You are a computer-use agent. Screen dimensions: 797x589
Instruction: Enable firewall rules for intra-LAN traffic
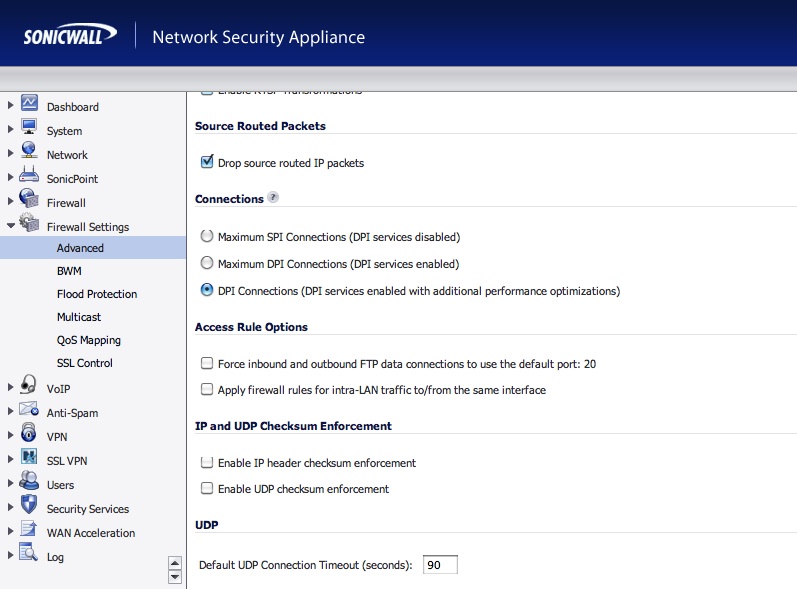[x=207, y=389]
